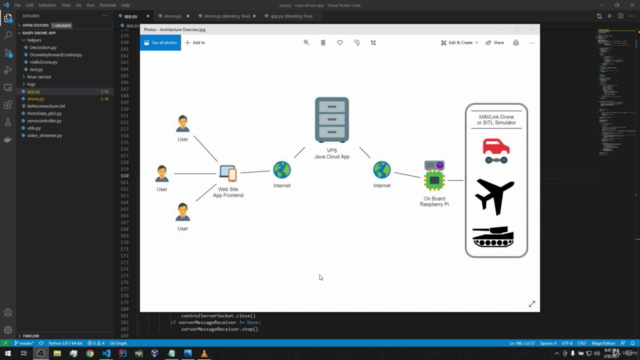Viewport: 640px width, 360px height.
Task: Open the Search view in activity bar
Action: point(8,36)
